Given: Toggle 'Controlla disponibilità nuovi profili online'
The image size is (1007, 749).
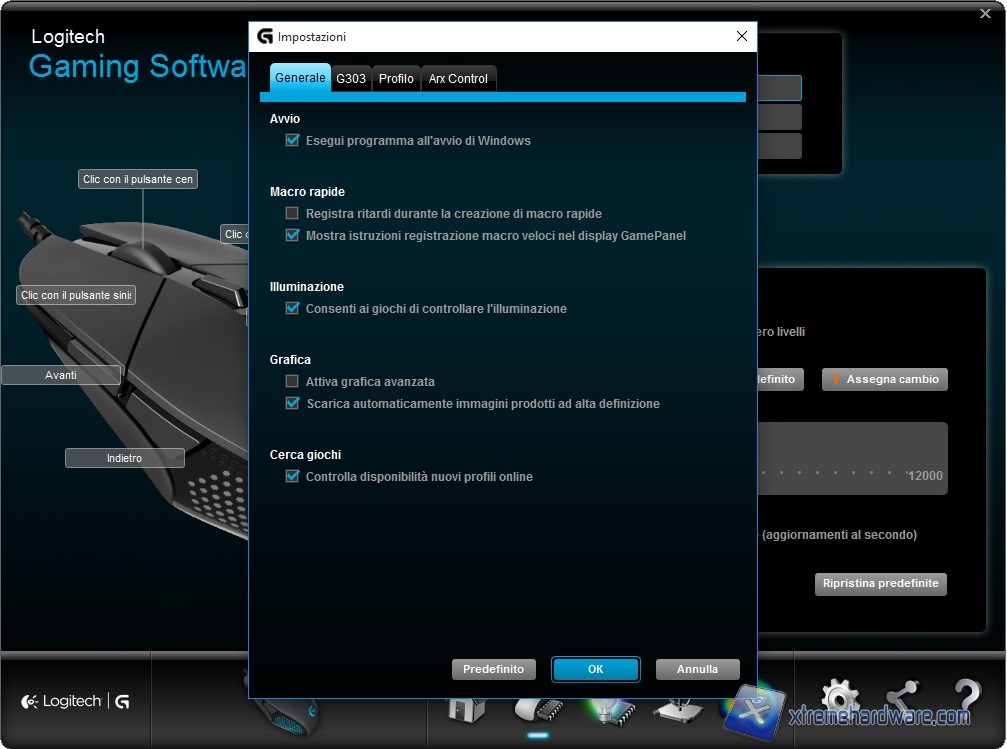Looking at the screenshot, I should 292,477.
